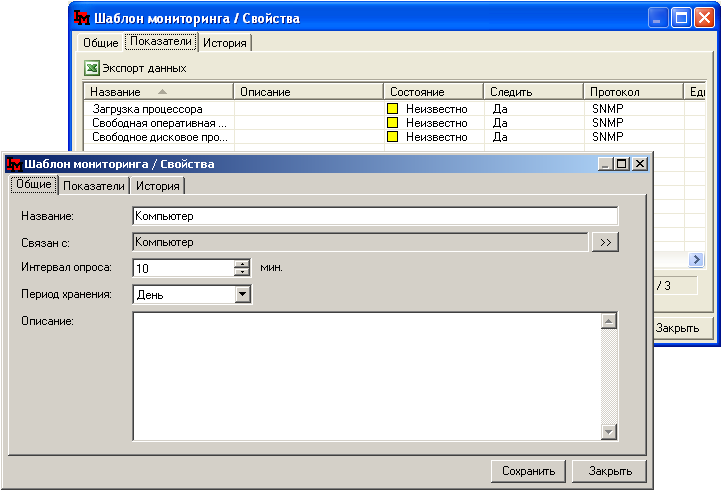Click SNMP protocol in Загрузка процессора row
Screen dimensions: 722x491
coord(608,109)
